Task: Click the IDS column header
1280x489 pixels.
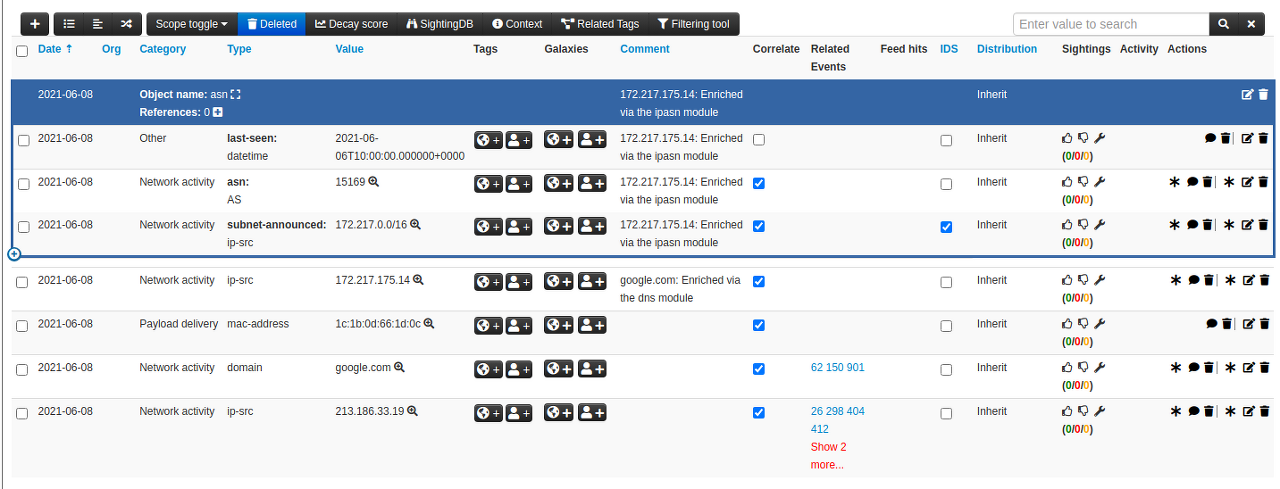Action: click(948, 49)
